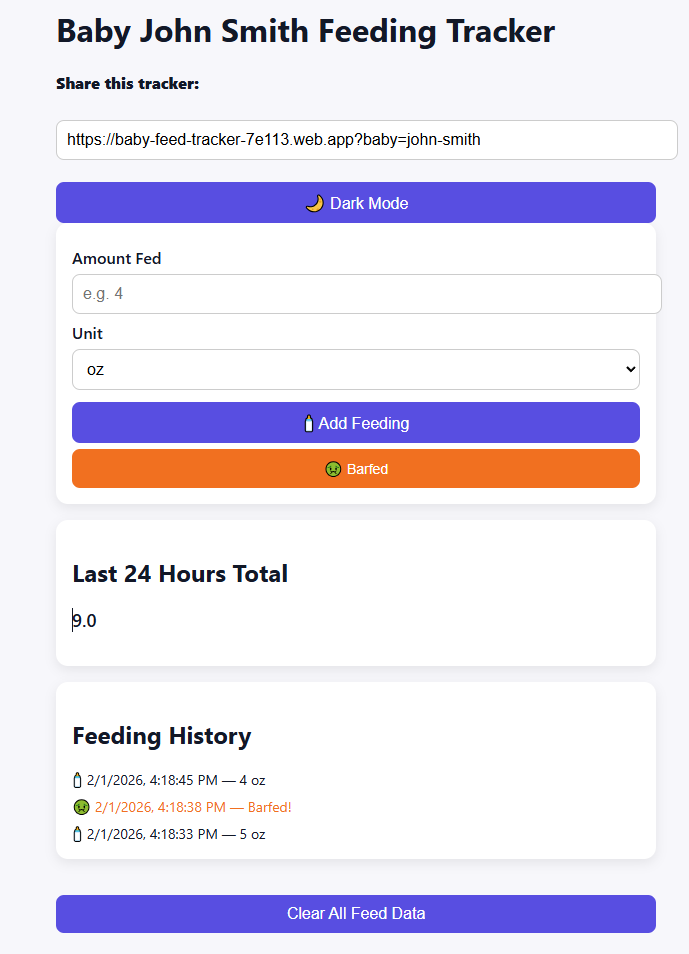Click bottle icon next to 4:18:33 PM entry
Viewport: 689px width, 954px height.
tap(77, 833)
